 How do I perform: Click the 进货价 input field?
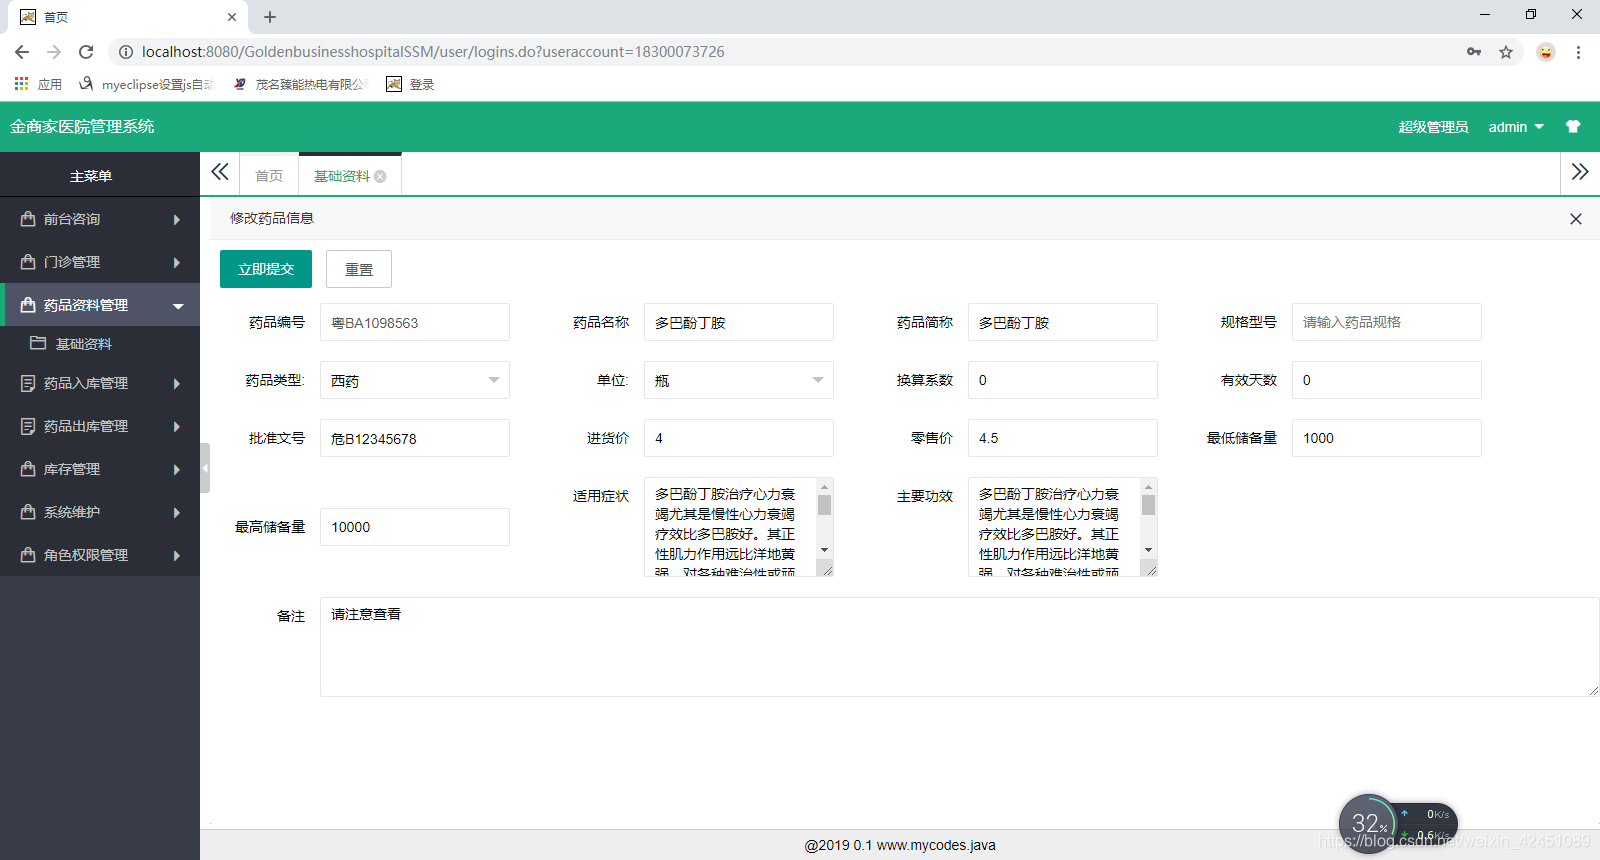[x=739, y=438]
